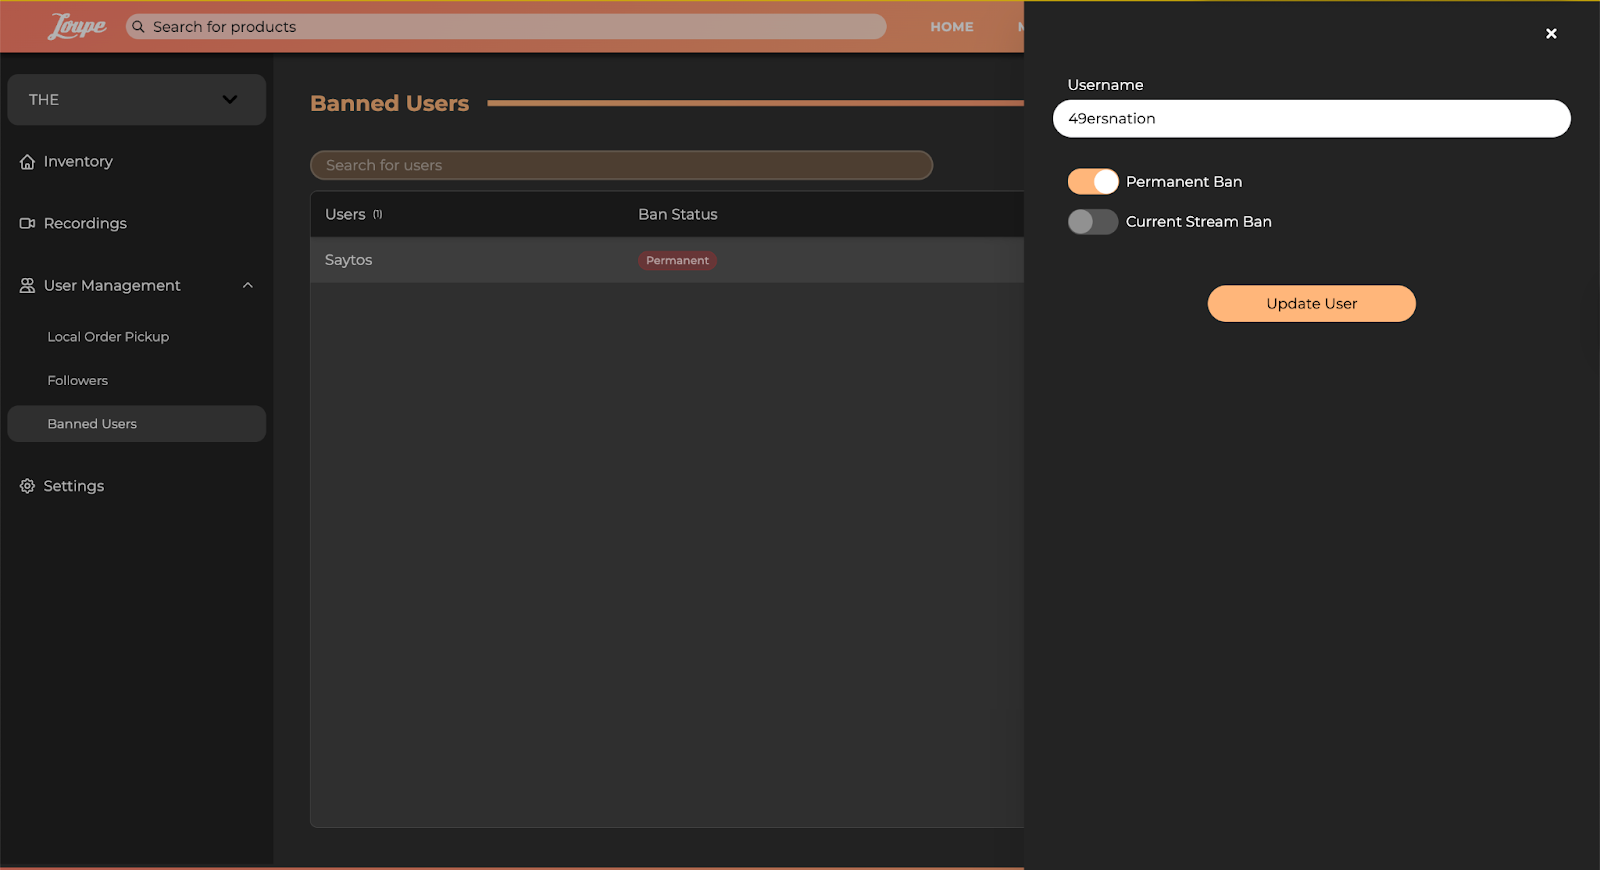Open the Followers page
This screenshot has height=870, width=1600.
point(77,381)
